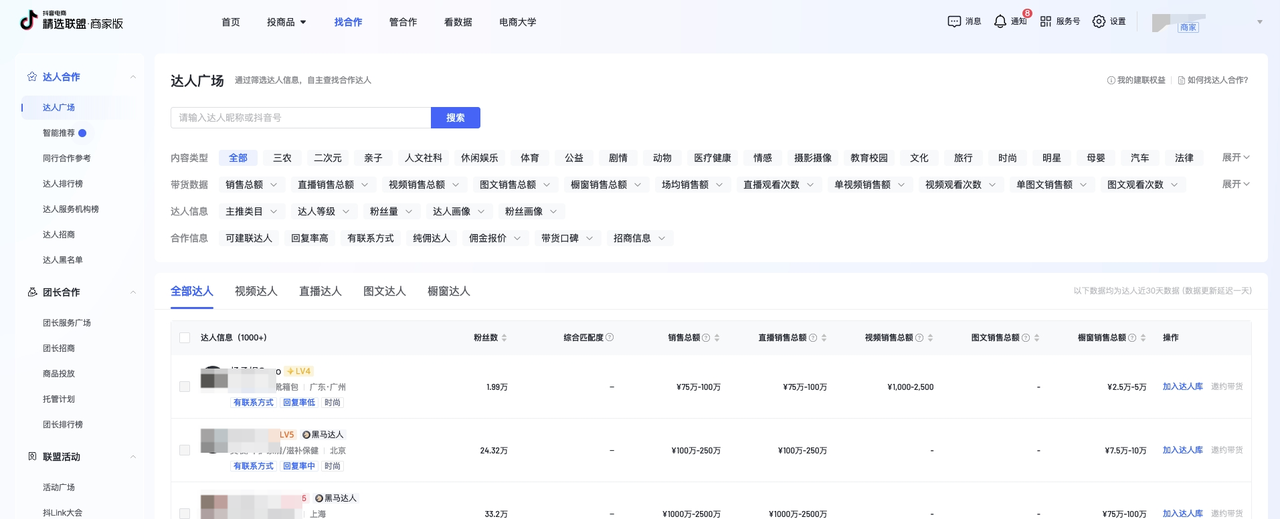Open 看数据 in top navigation
The width and height of the screenshot is (1280, 519).
pos(458,22)
